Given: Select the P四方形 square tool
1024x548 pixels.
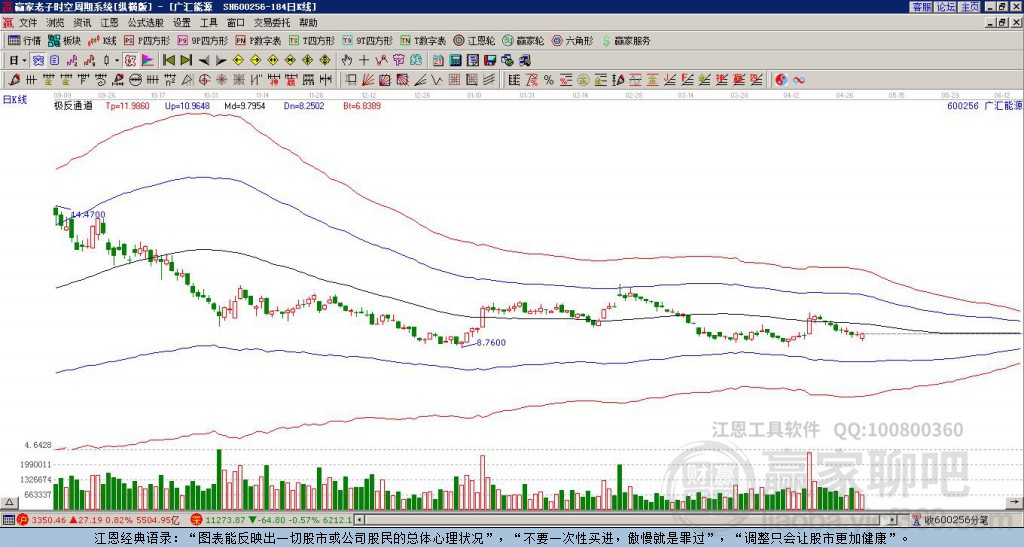Looking at the screenshot, I should 148,40.
